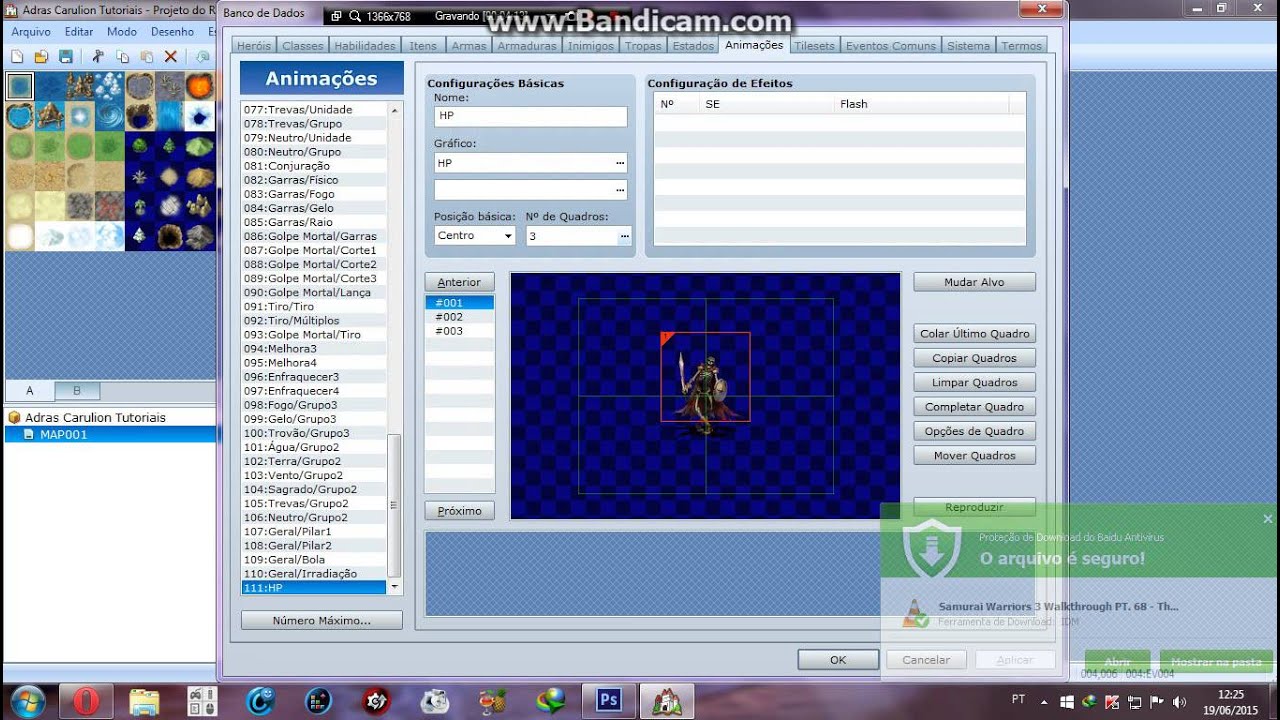Switch to the Heróis tab
Viewport: 1280px width, 720px height.
pyautogui.click(x=253, y=45)
